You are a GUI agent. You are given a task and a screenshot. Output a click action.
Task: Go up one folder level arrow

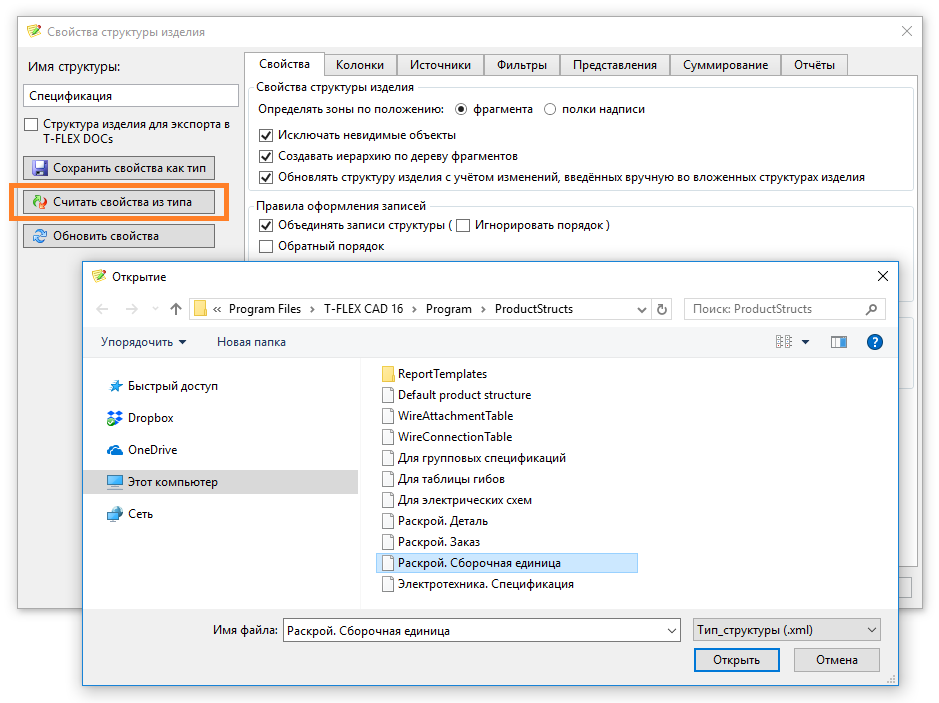pos(176,309)
